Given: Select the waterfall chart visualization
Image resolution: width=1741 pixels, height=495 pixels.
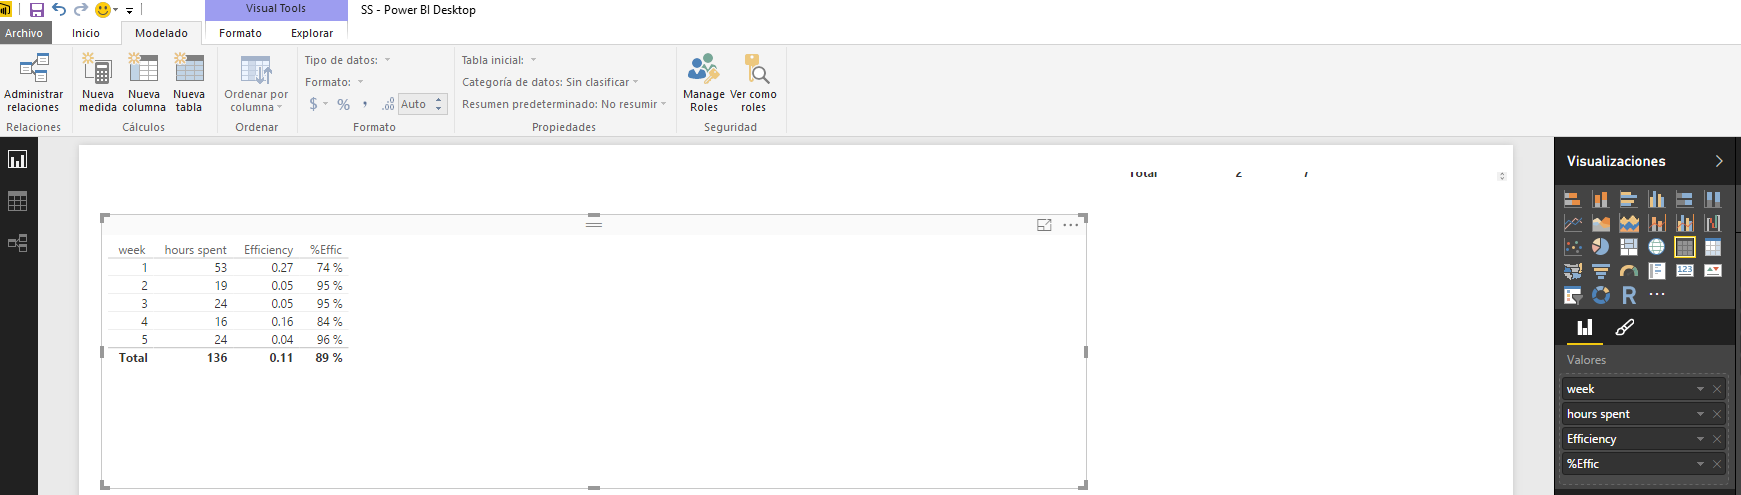Looking at the screenshot, I should pyautogui.click(x=1713, y=223).
